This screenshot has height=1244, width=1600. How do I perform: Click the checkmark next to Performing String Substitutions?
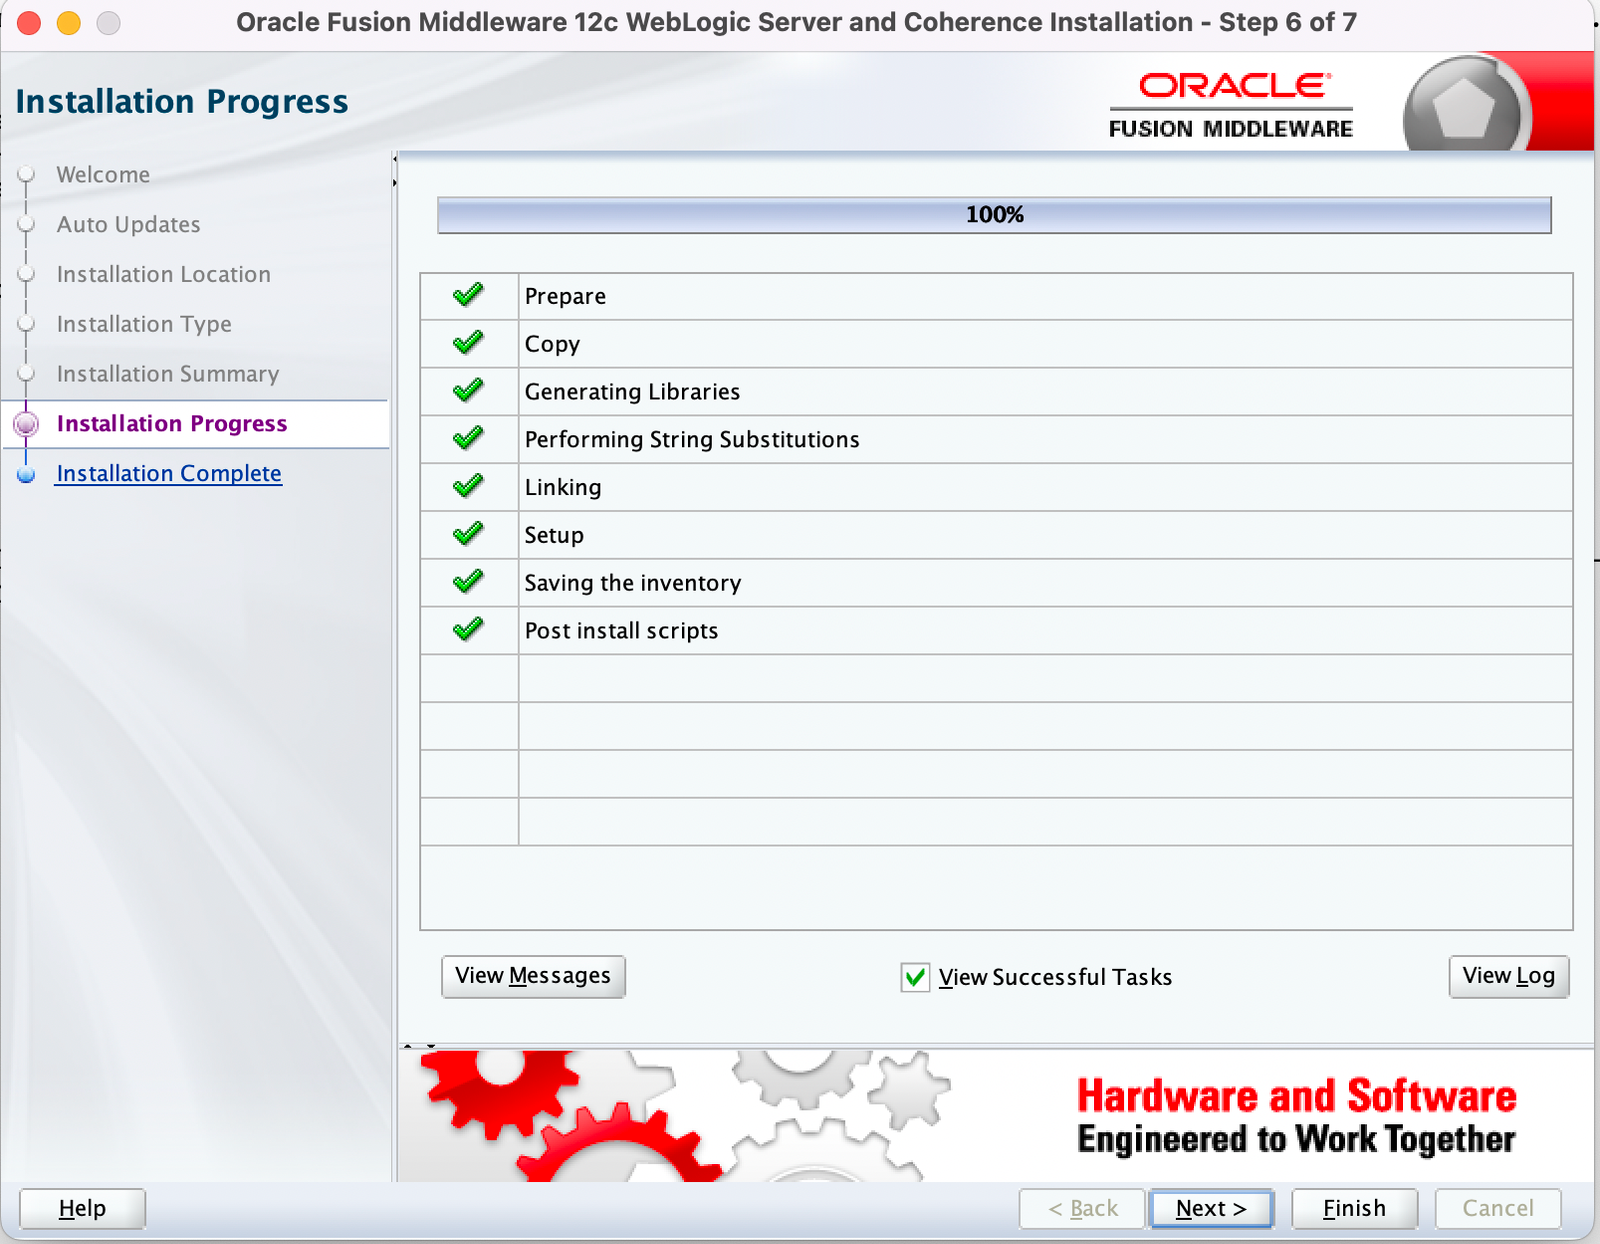click(468, 439)
